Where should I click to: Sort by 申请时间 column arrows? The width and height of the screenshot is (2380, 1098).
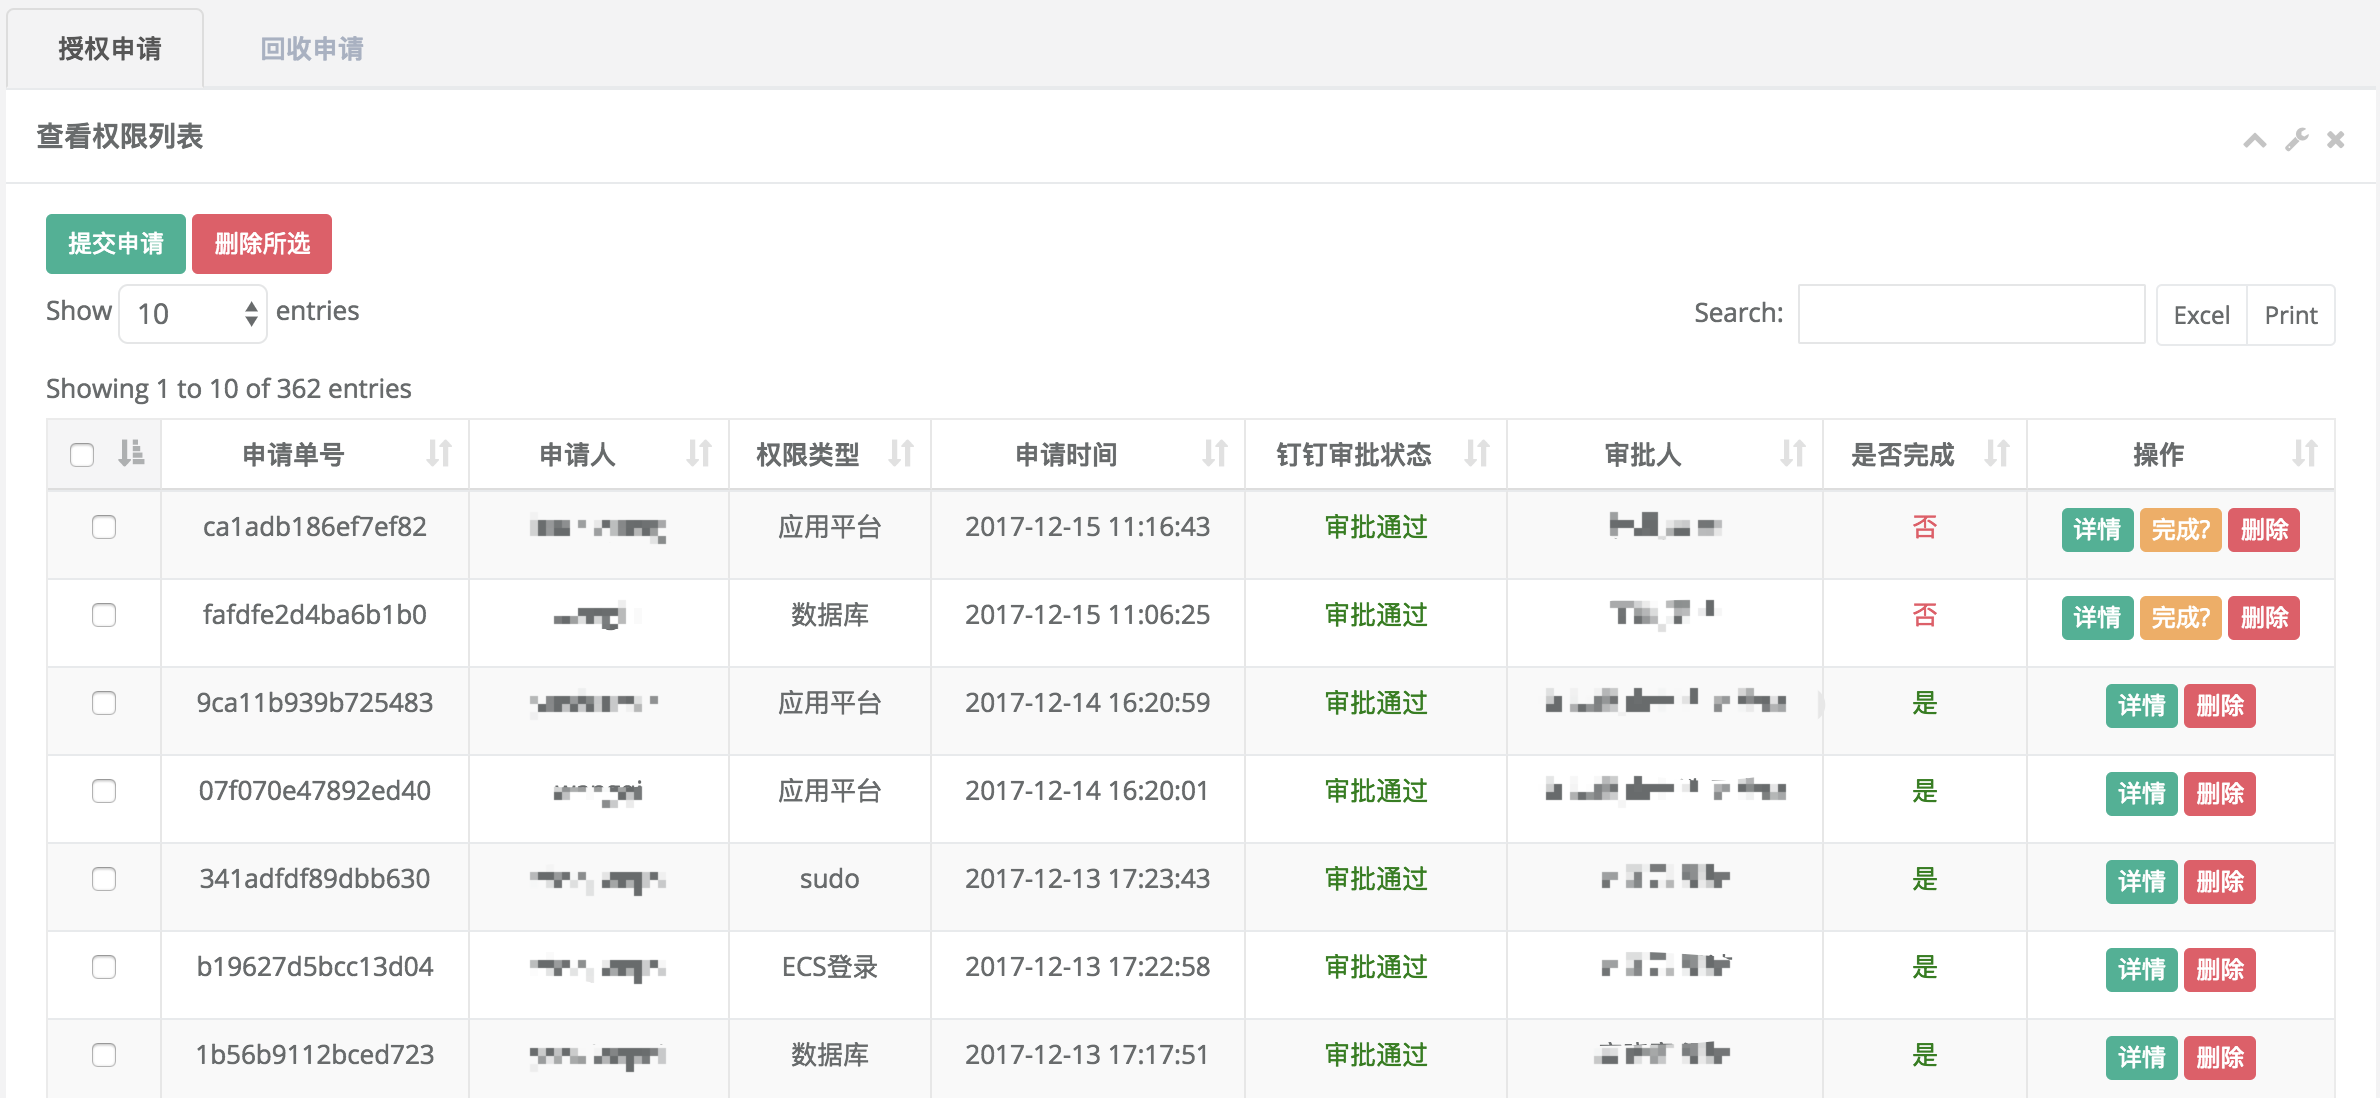(x=1215, y=454)
